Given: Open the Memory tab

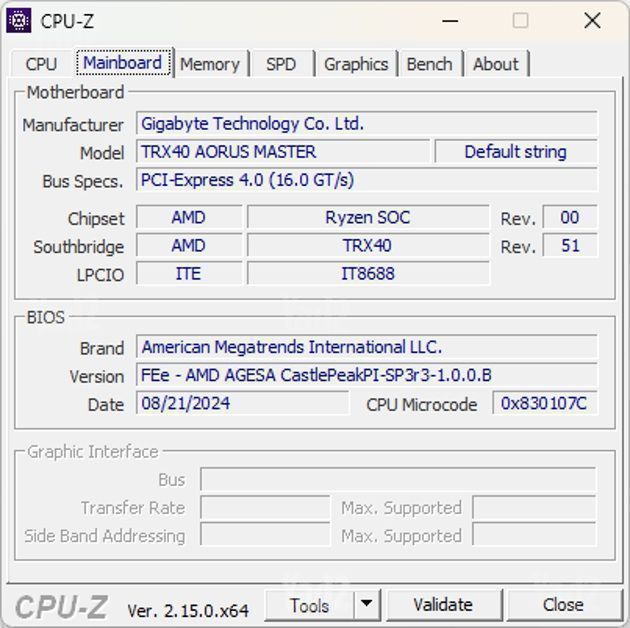Looking at the screenshot, I should 210,64.
